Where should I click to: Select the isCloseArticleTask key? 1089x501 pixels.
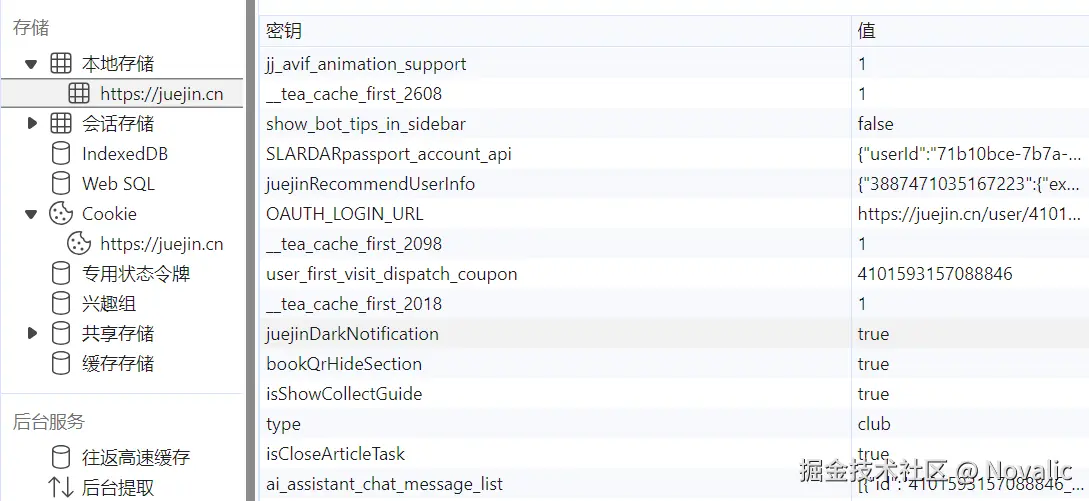[x=335, y=454]
